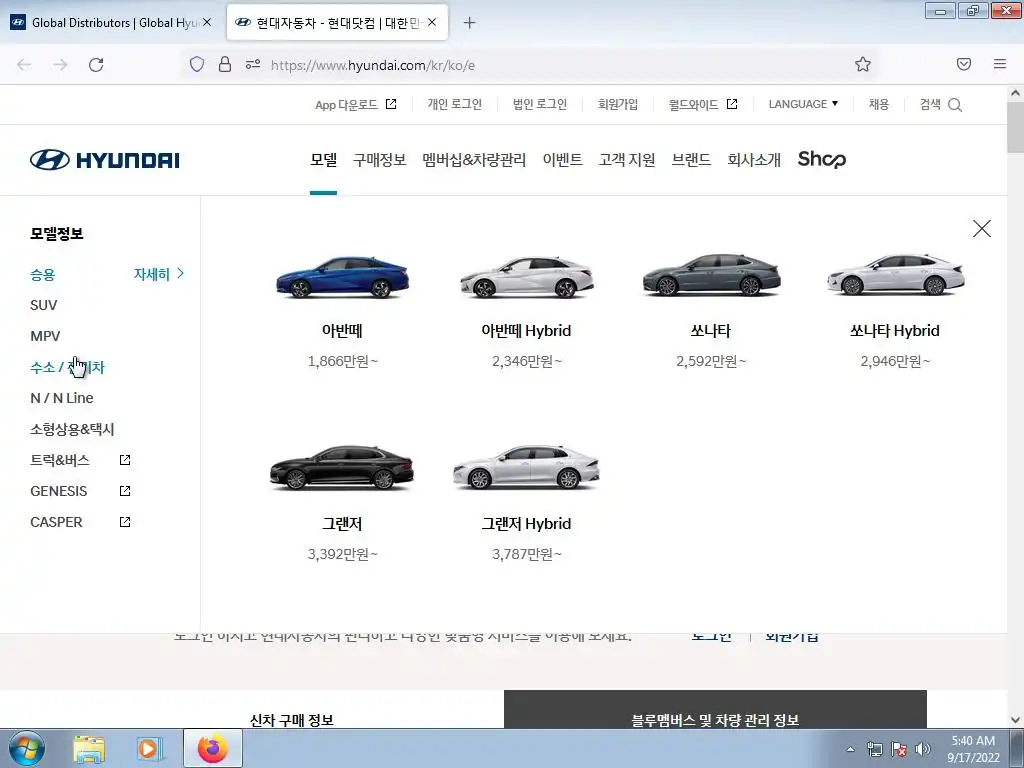1024x768 pixels.
Task: Click the 쏘나타 Hybrid car image
Action: (895, 275)
